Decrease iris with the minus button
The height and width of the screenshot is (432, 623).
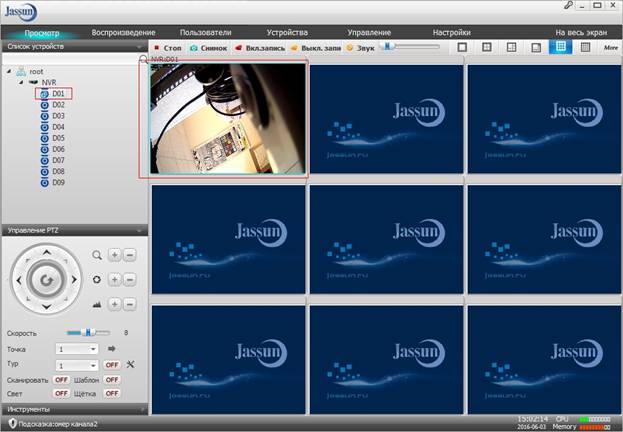point(130,304)
